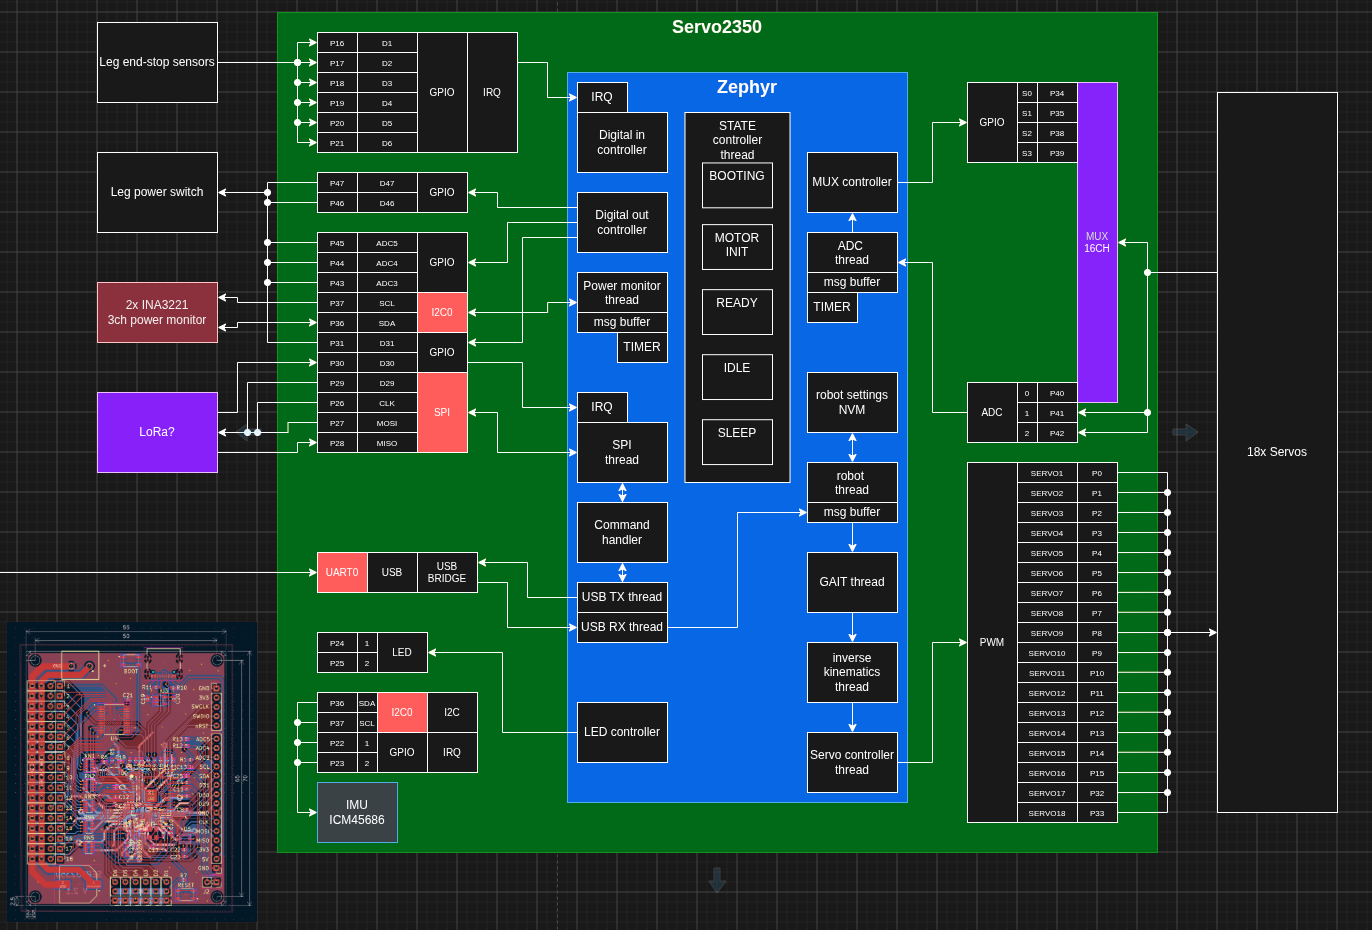The image size is (1372, 930).
Task: Select the inverse kinematics thread block
Action: (852, 672)
